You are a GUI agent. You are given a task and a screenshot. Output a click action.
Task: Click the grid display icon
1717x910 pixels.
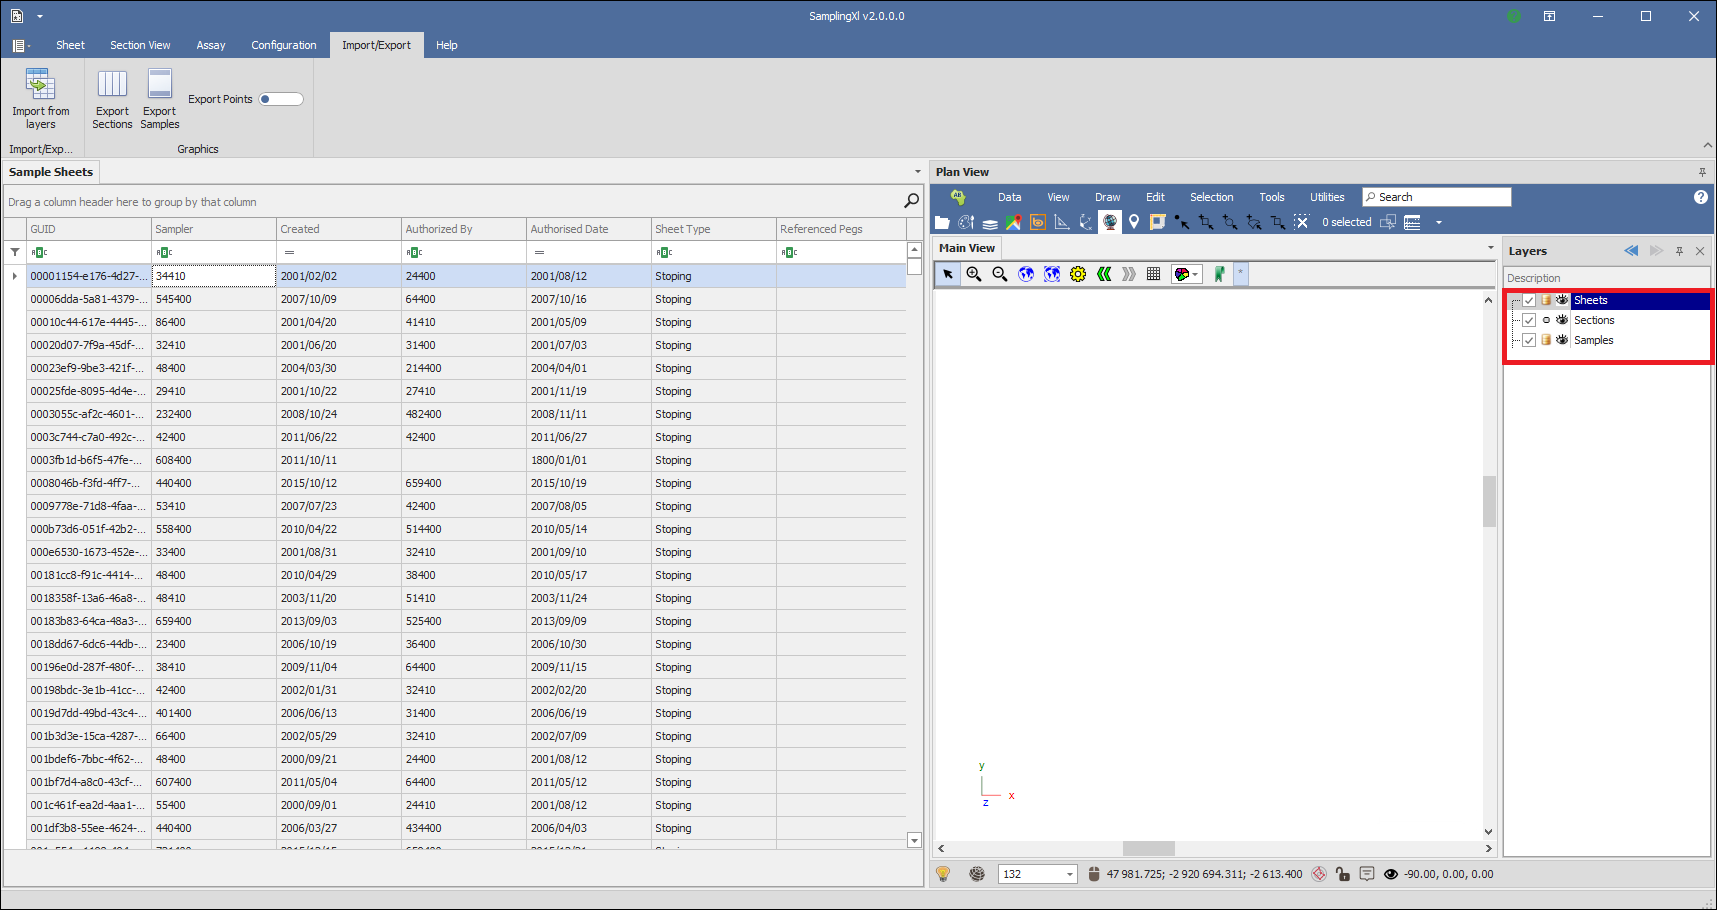pos(1153,274)
